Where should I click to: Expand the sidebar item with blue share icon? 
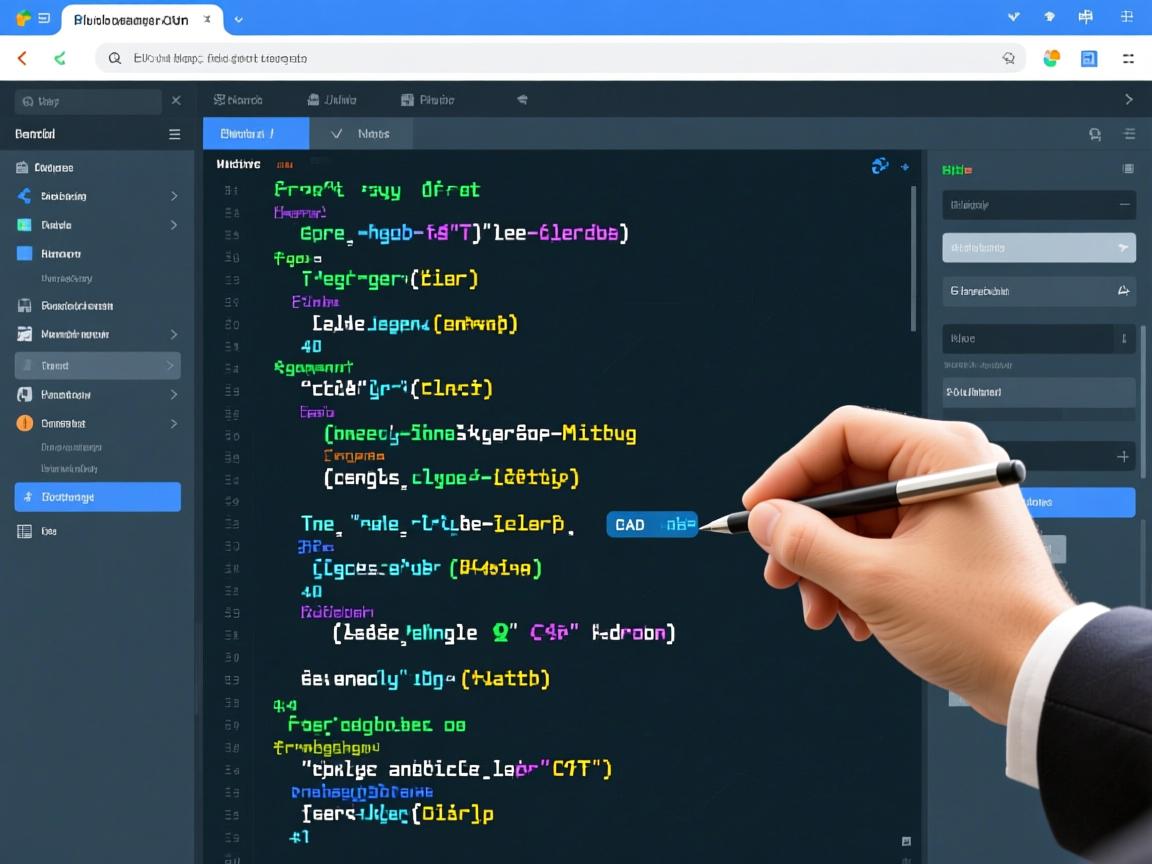pos(173,196)
